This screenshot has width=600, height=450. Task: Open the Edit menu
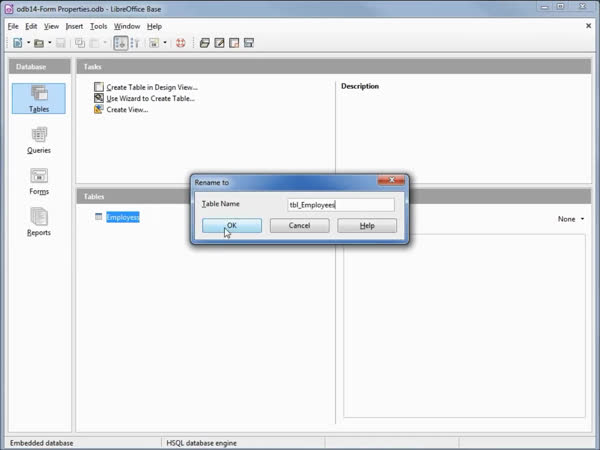click(x=31, y=26)
